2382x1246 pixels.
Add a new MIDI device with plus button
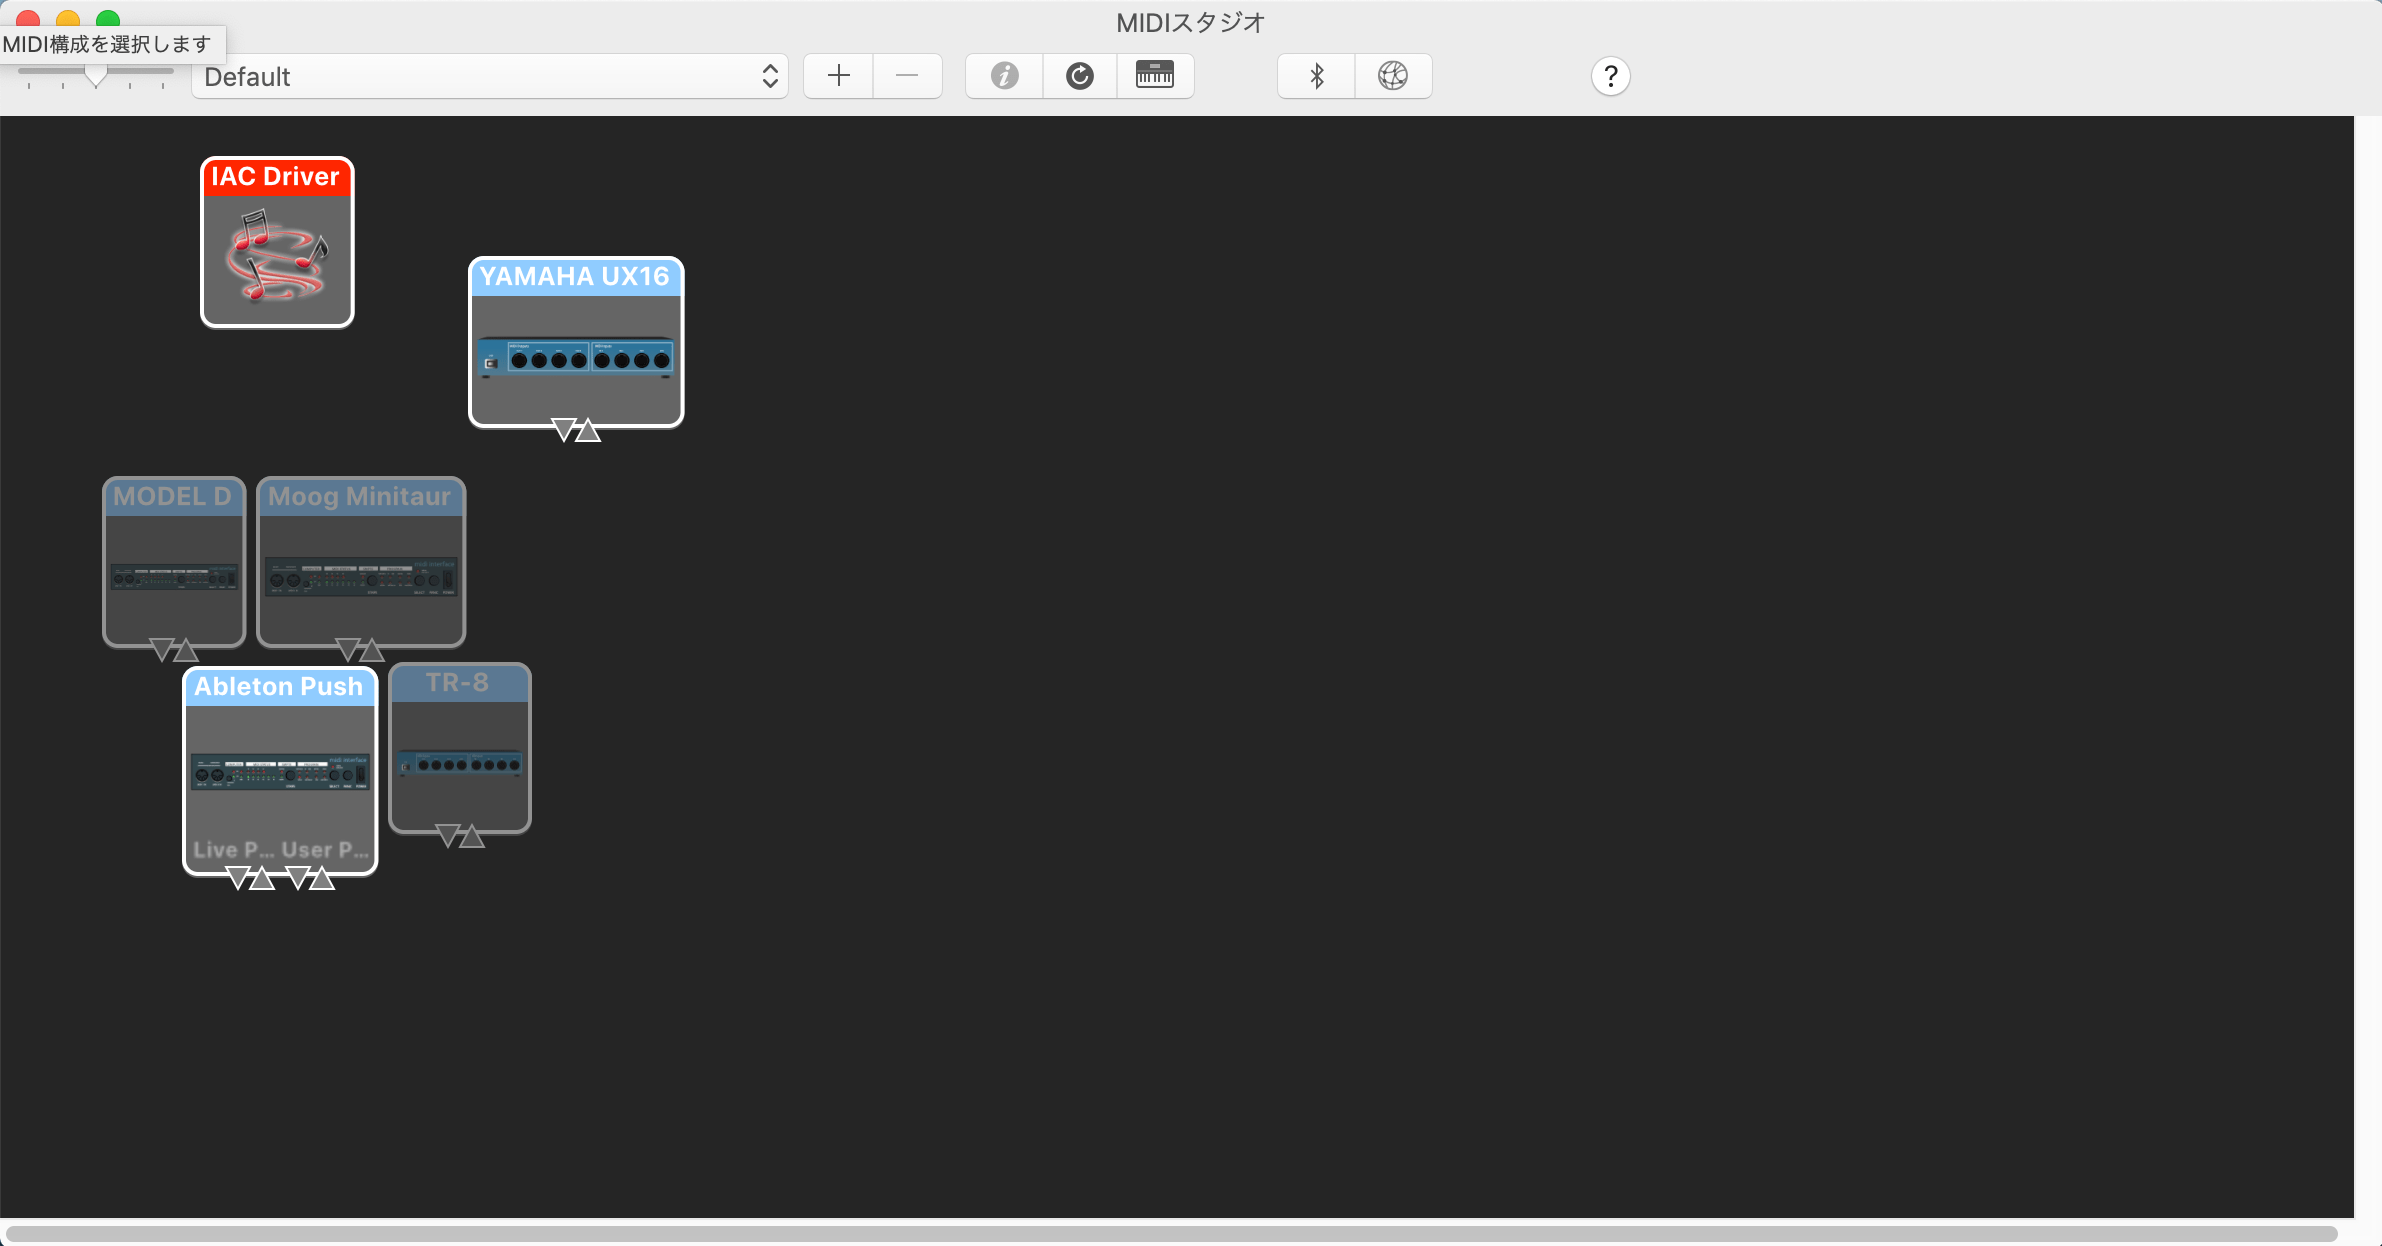[x=839, y=76]
